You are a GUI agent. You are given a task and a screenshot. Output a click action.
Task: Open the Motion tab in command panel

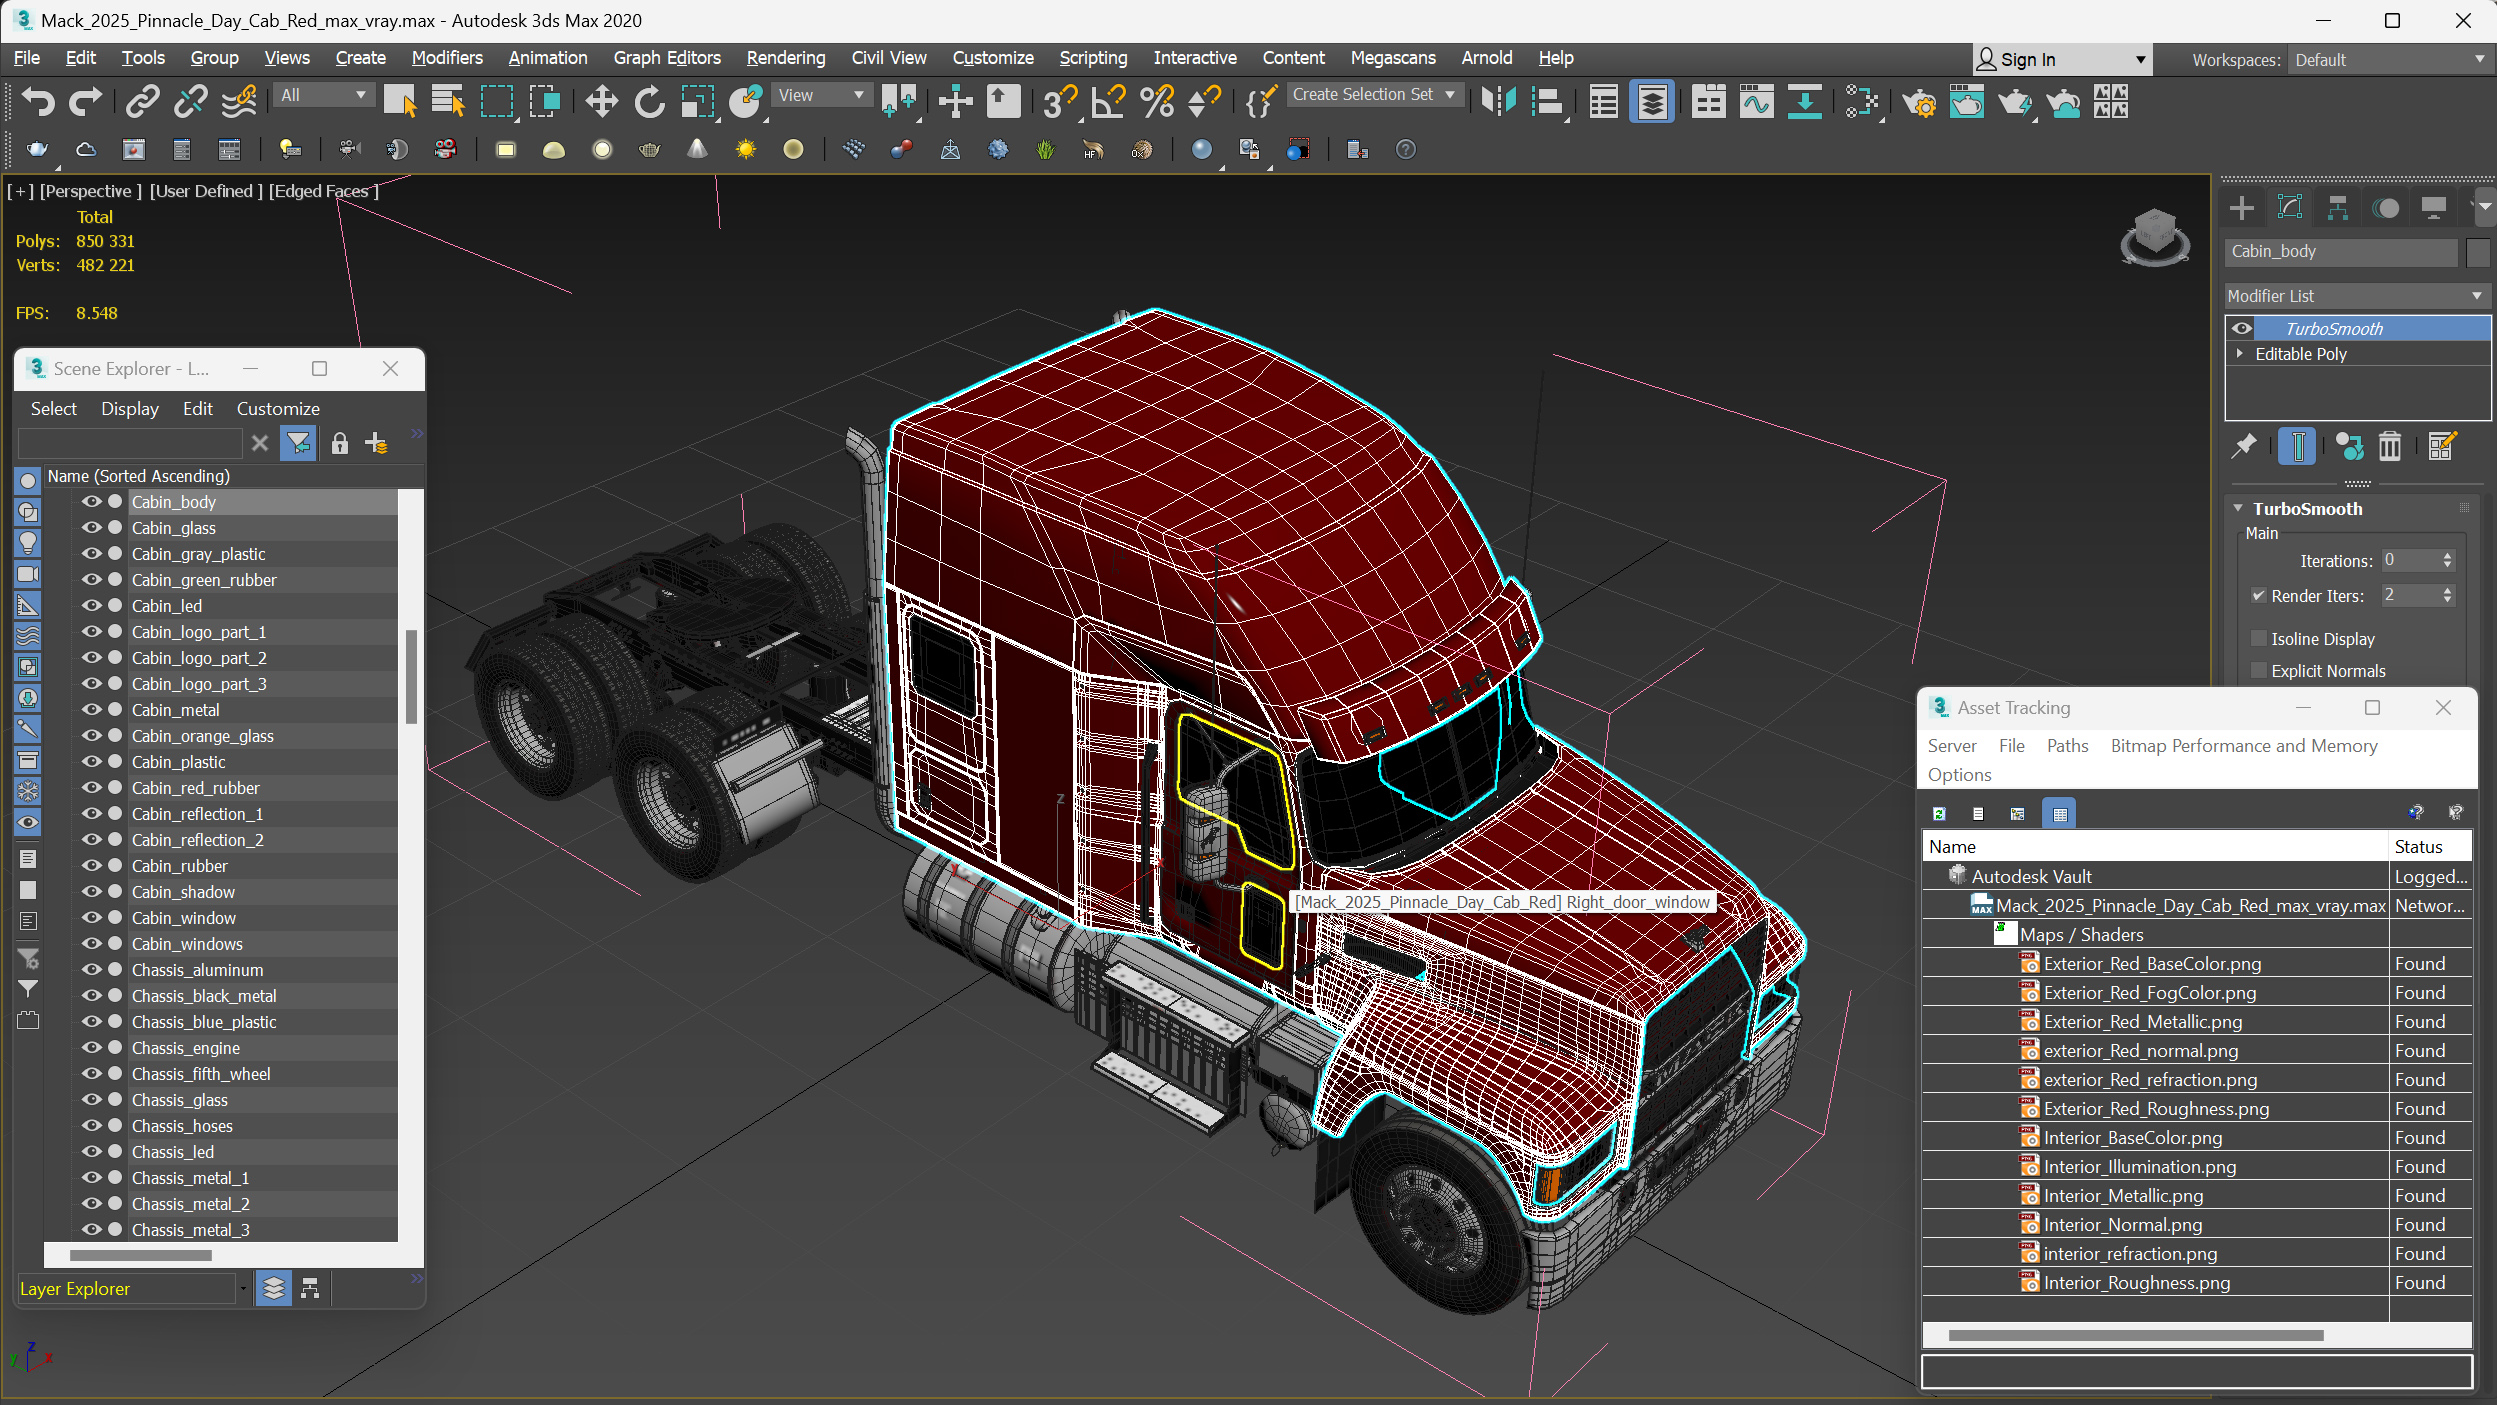click(2386, 207)
